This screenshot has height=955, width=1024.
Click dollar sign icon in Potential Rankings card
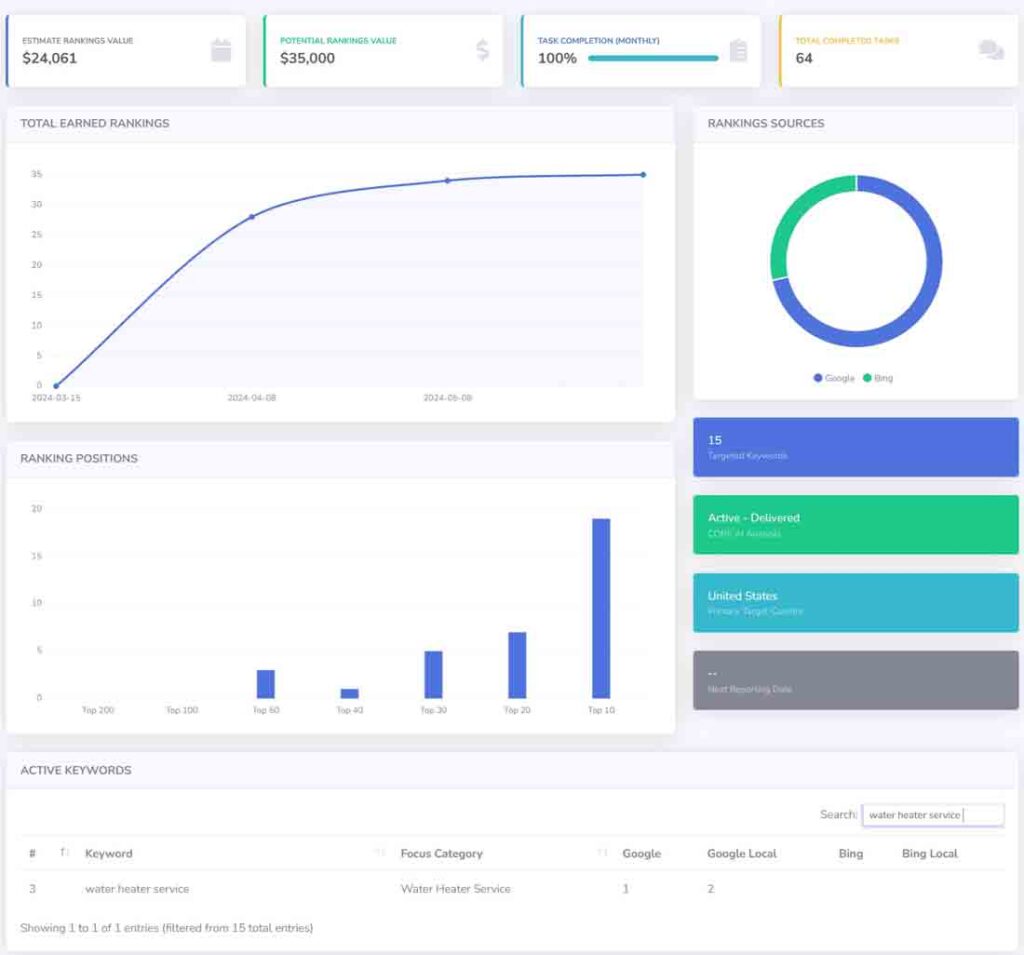click(482, 51)
